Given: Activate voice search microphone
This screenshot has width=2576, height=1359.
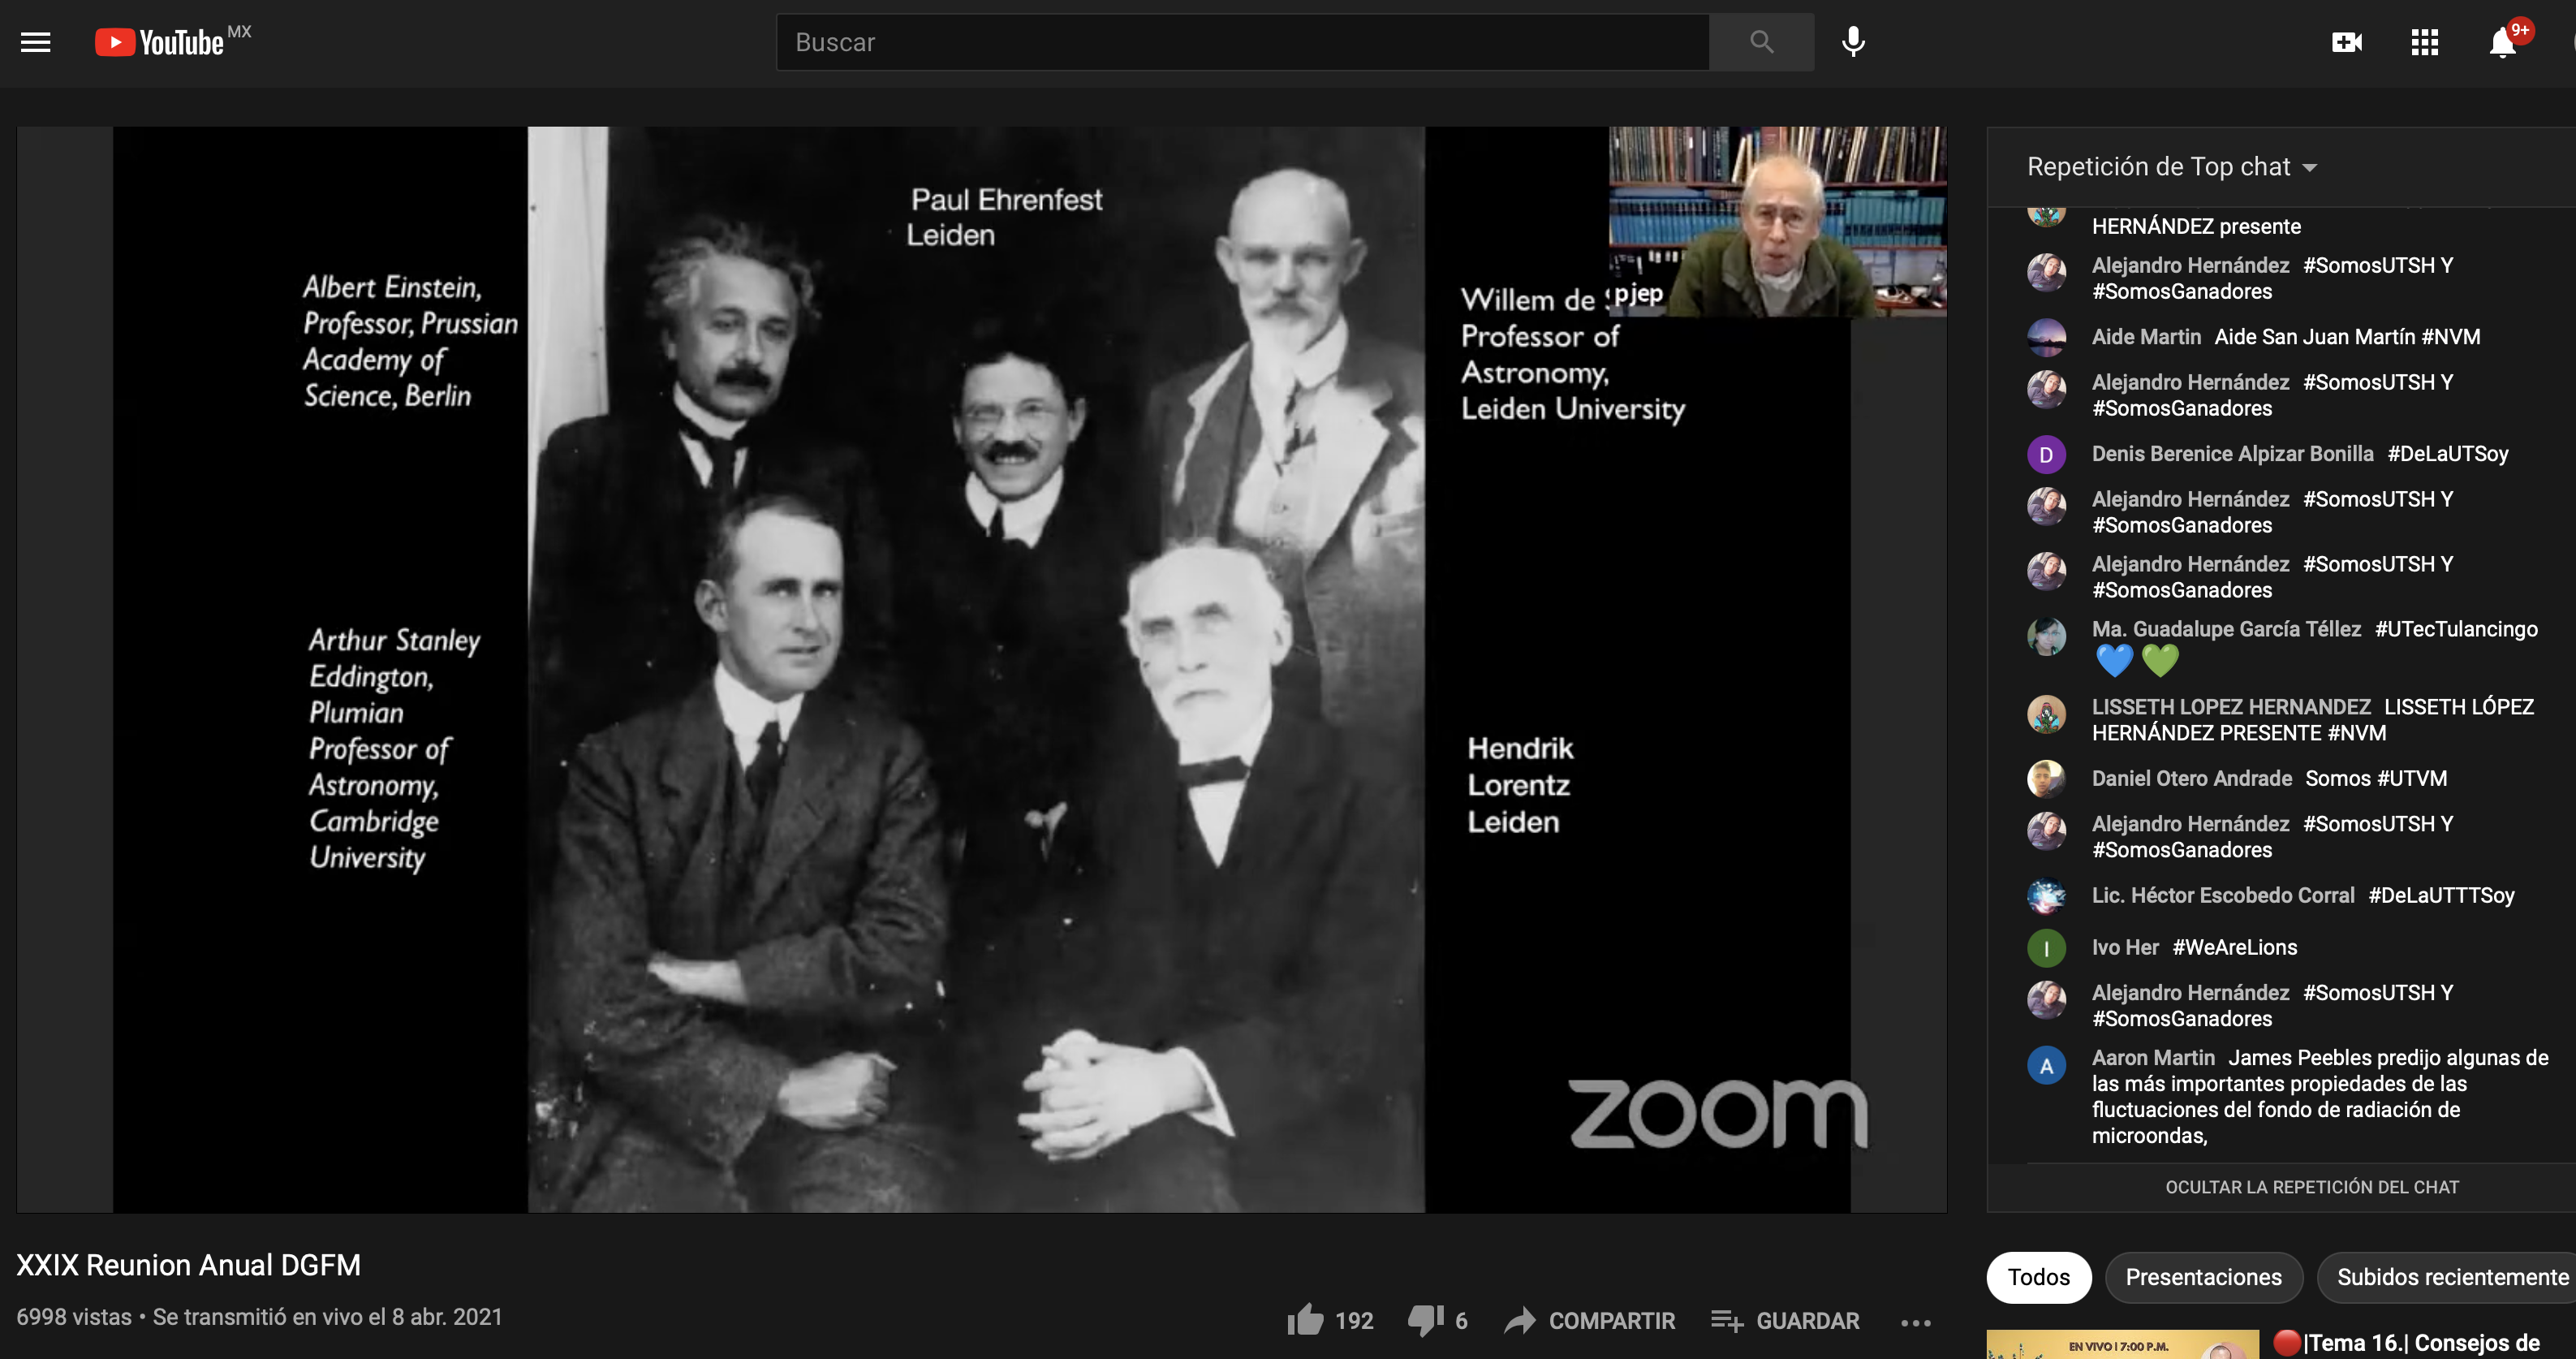Looking at the screenshot, I should (1853, 42).
